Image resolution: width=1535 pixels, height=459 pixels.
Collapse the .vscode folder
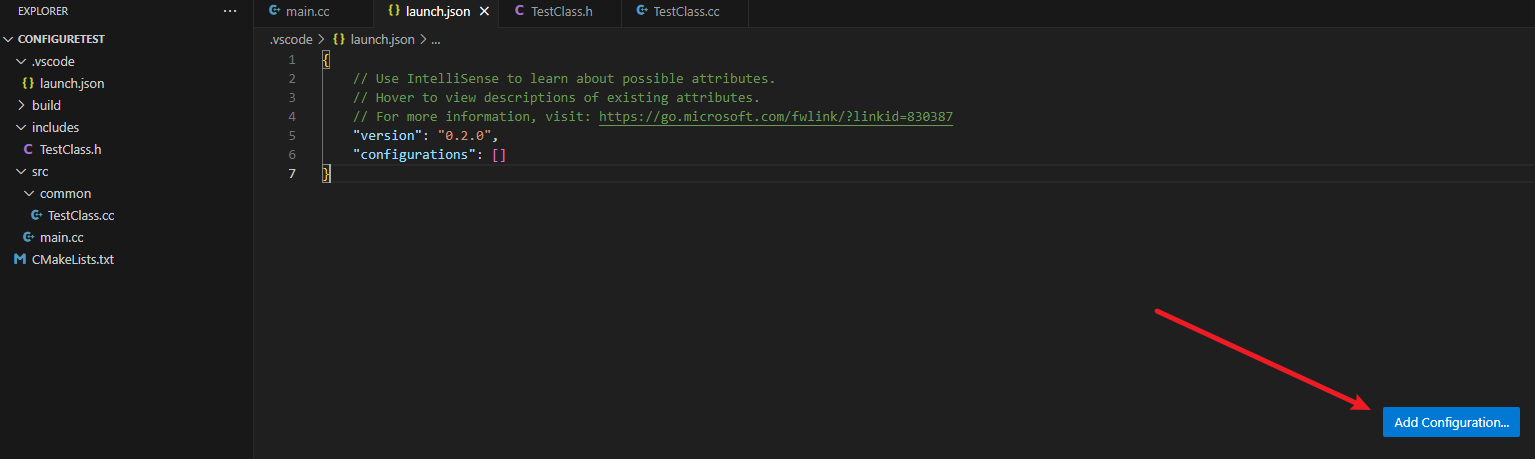(22, 61)
